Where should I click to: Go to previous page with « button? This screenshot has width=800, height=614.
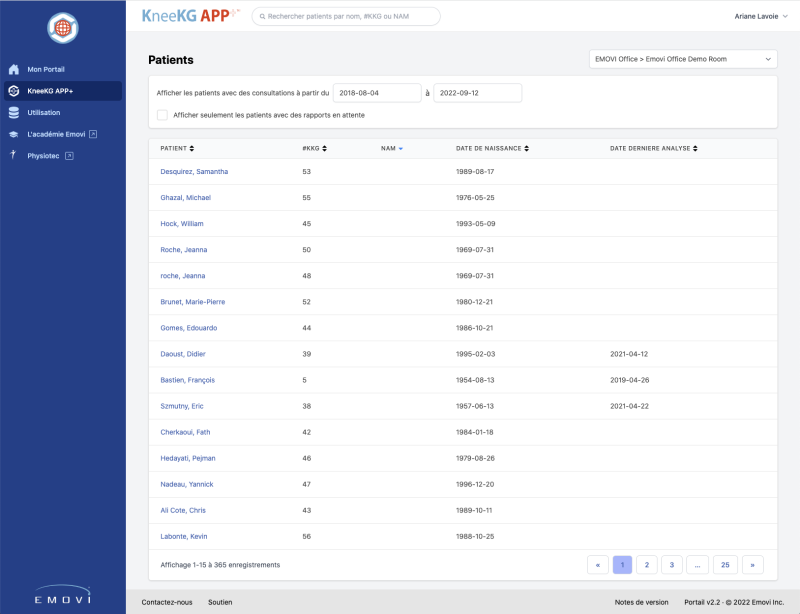[598, 565]
